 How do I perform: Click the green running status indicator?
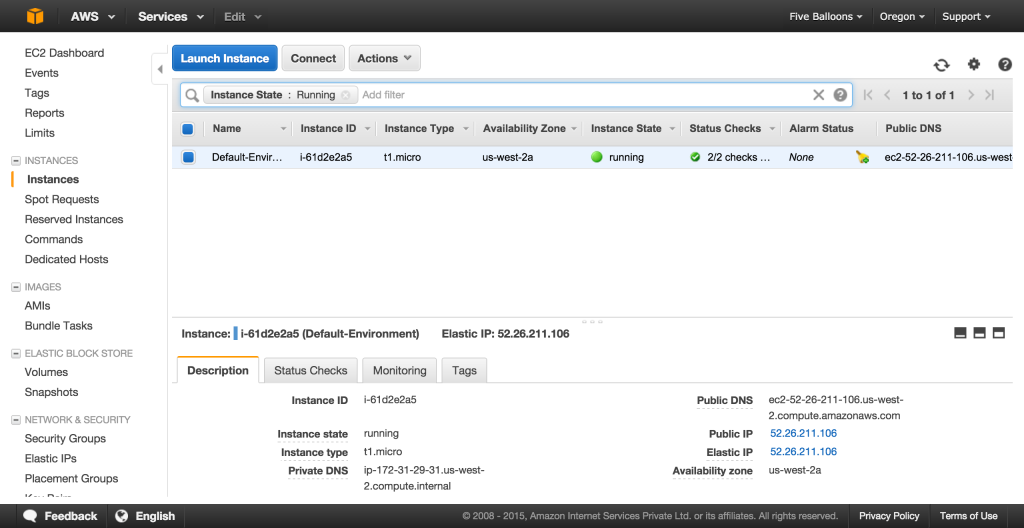596,157
